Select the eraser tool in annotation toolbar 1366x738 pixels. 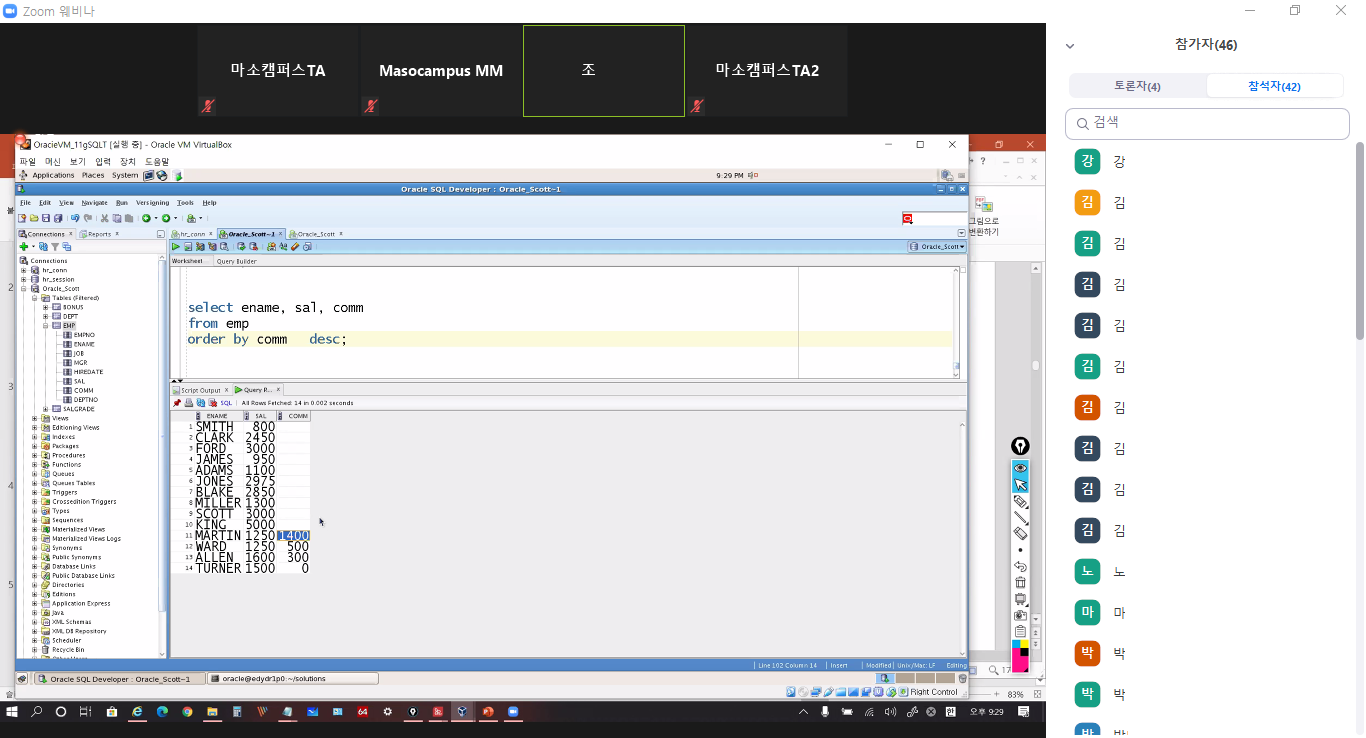pyautogui.click(x=1020, y=534)
